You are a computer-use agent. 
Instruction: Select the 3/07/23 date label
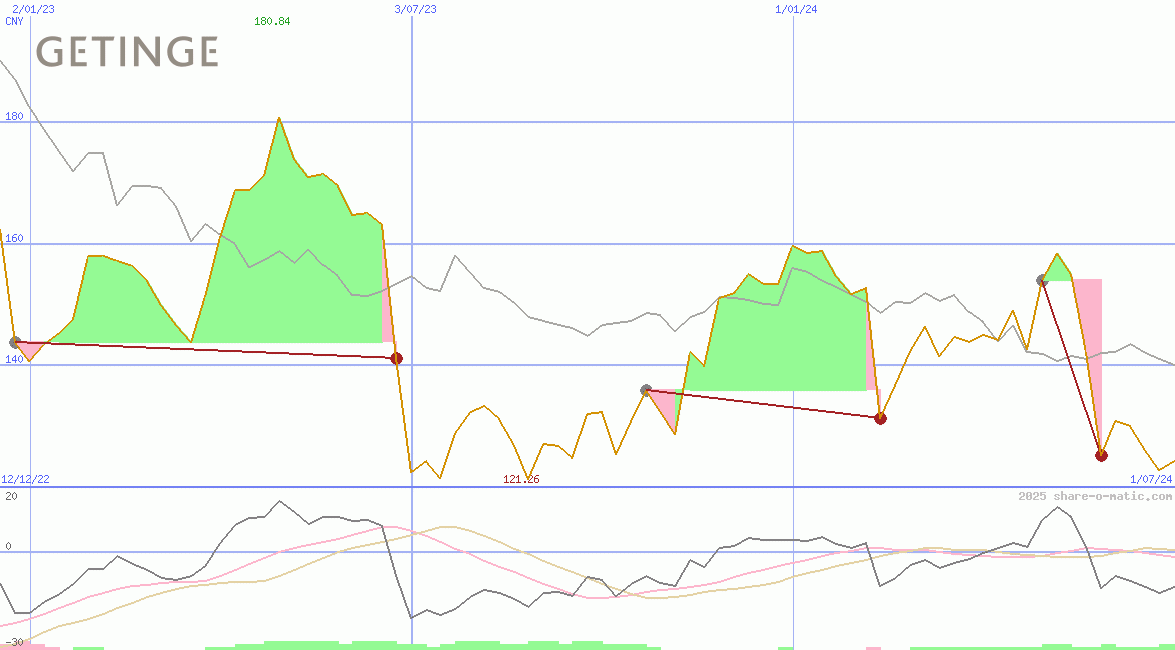(x=415, y=9)
